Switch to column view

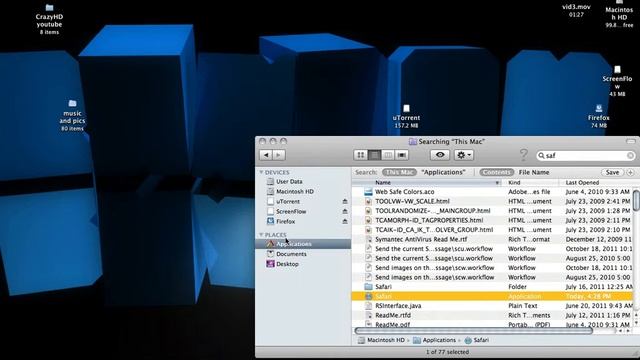[x=388, y=155]
